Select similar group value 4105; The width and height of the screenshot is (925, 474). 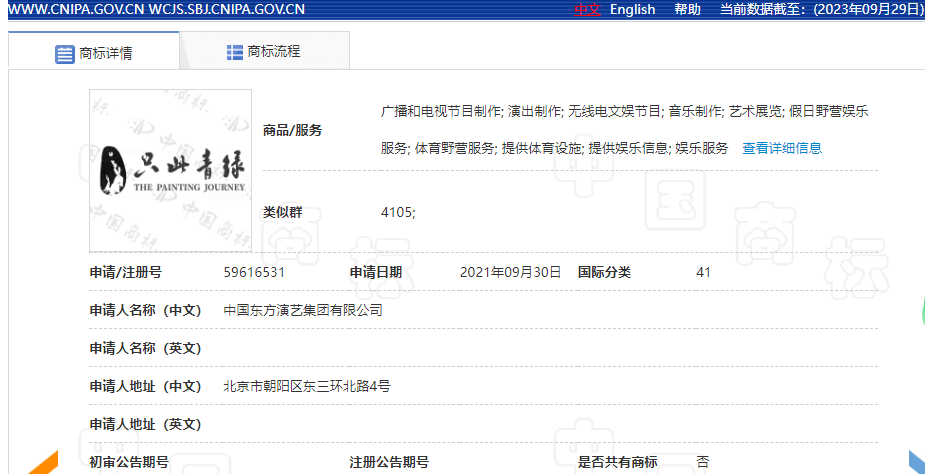click(x=398, y=213)
